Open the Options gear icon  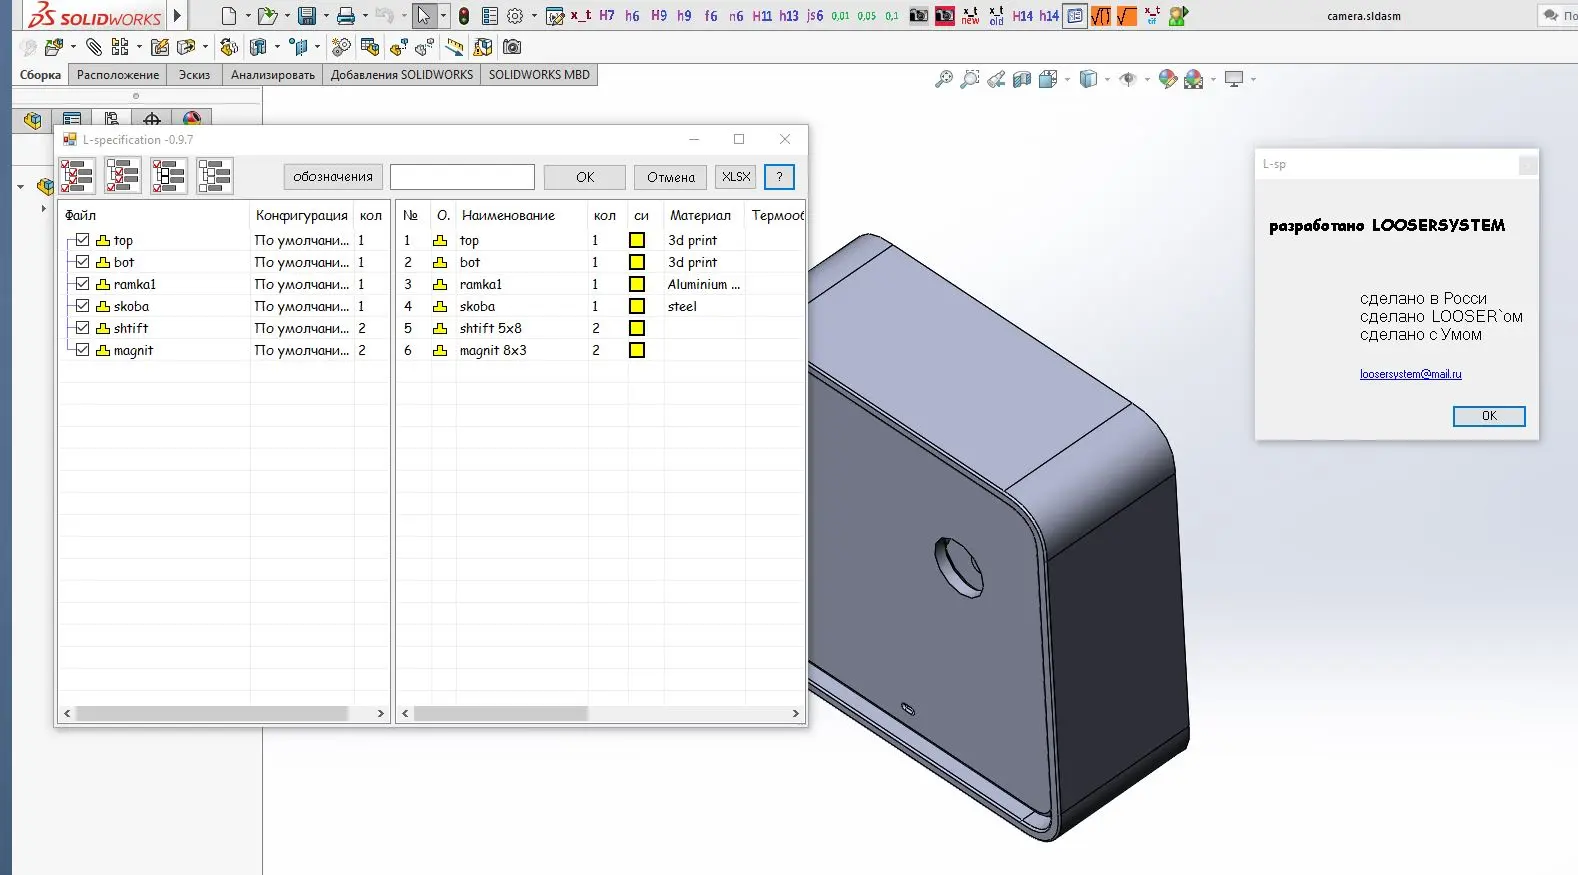point(515,16)
